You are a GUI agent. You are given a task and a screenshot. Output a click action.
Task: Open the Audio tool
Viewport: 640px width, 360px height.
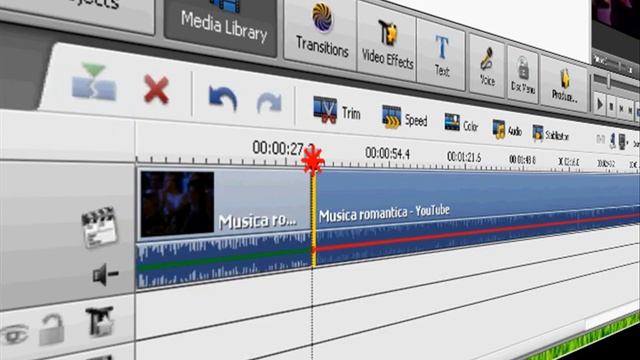[x=507, y=130]
